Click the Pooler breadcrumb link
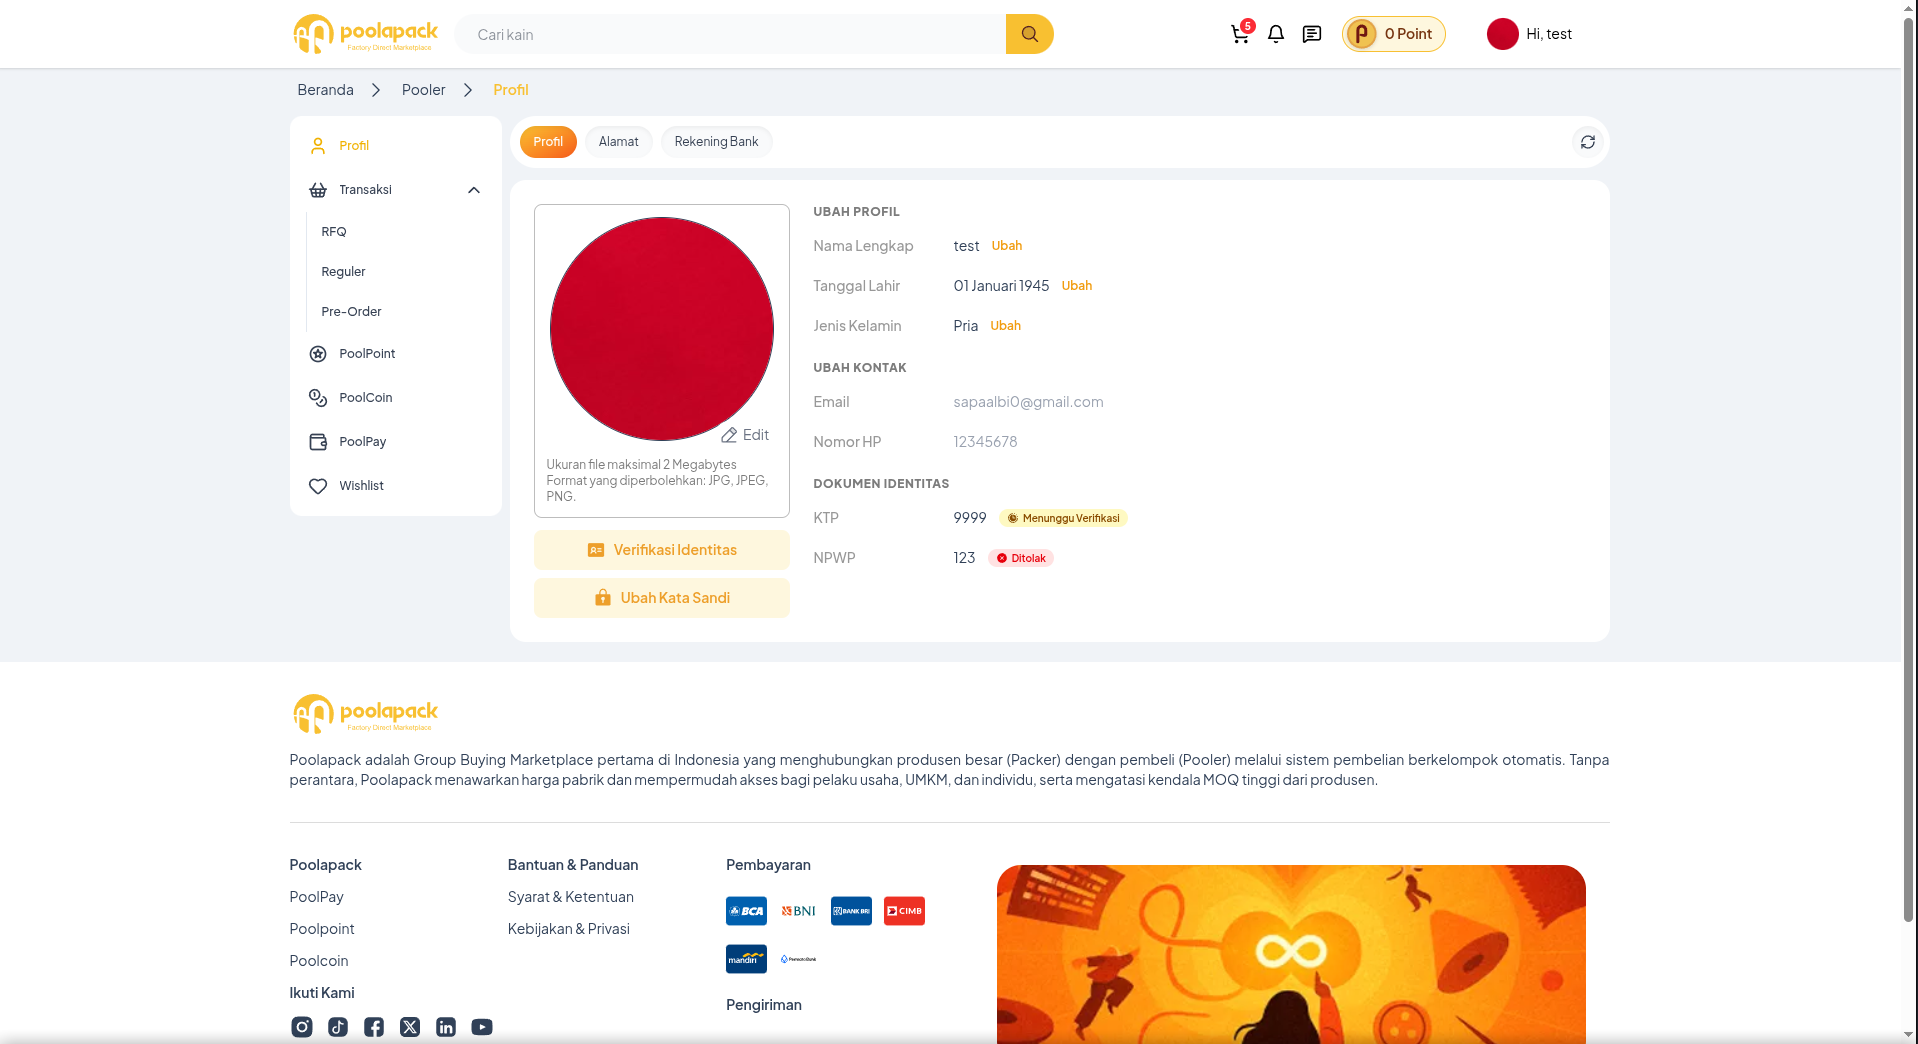 pos(423,90)
